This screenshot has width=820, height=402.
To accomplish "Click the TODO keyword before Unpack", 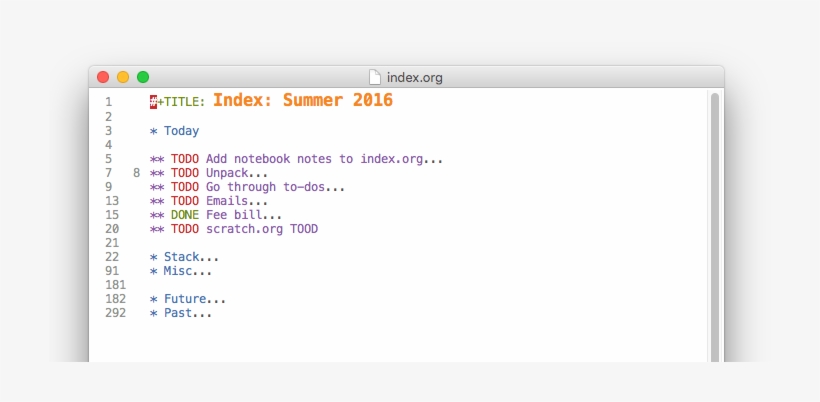I will pos(185,173).
